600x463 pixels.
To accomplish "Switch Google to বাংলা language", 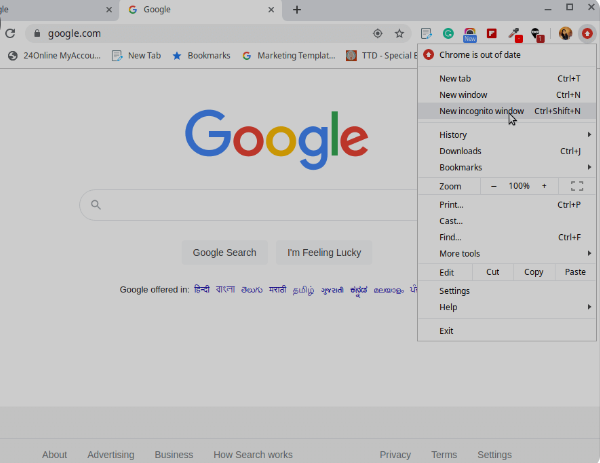I will click(x=225, y=289).
